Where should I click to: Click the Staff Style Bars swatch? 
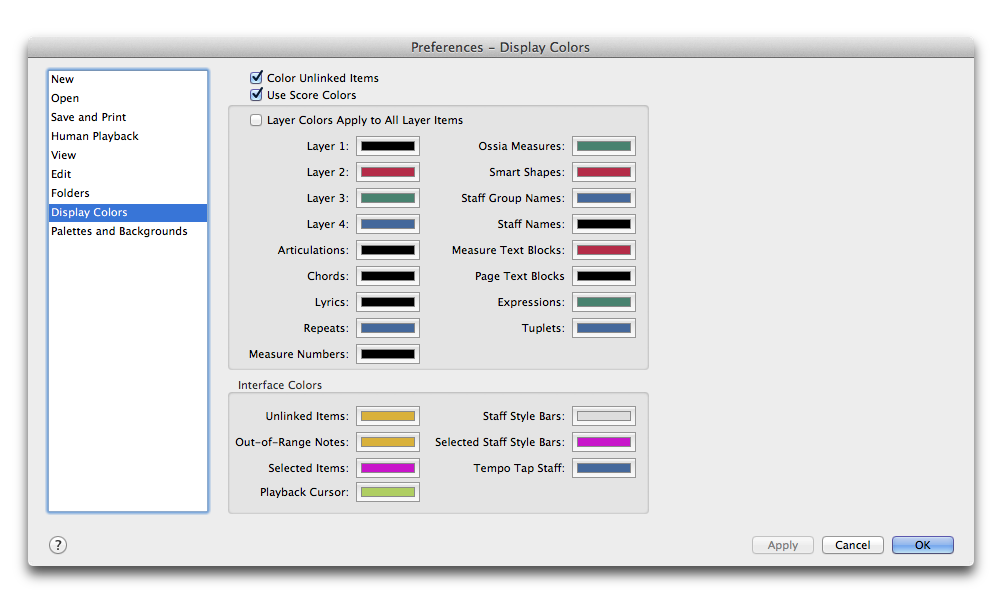coord(604,416)
